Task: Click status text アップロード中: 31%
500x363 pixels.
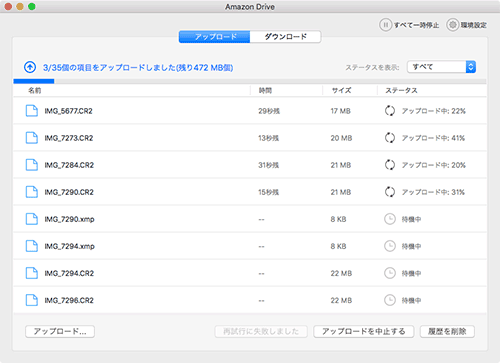Action: 433,192
